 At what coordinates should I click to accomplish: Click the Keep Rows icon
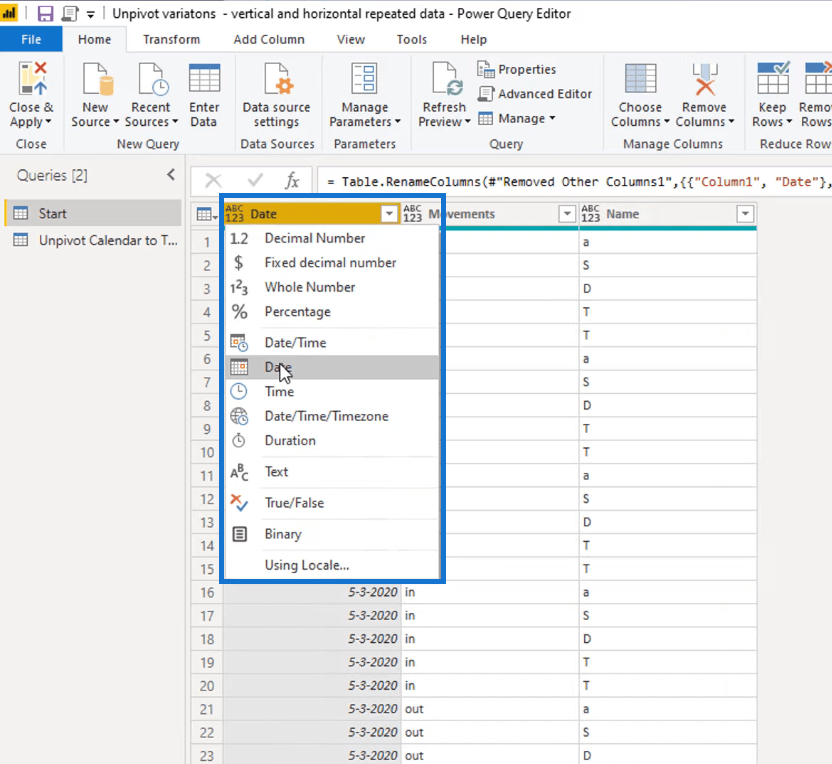(773, 79)
